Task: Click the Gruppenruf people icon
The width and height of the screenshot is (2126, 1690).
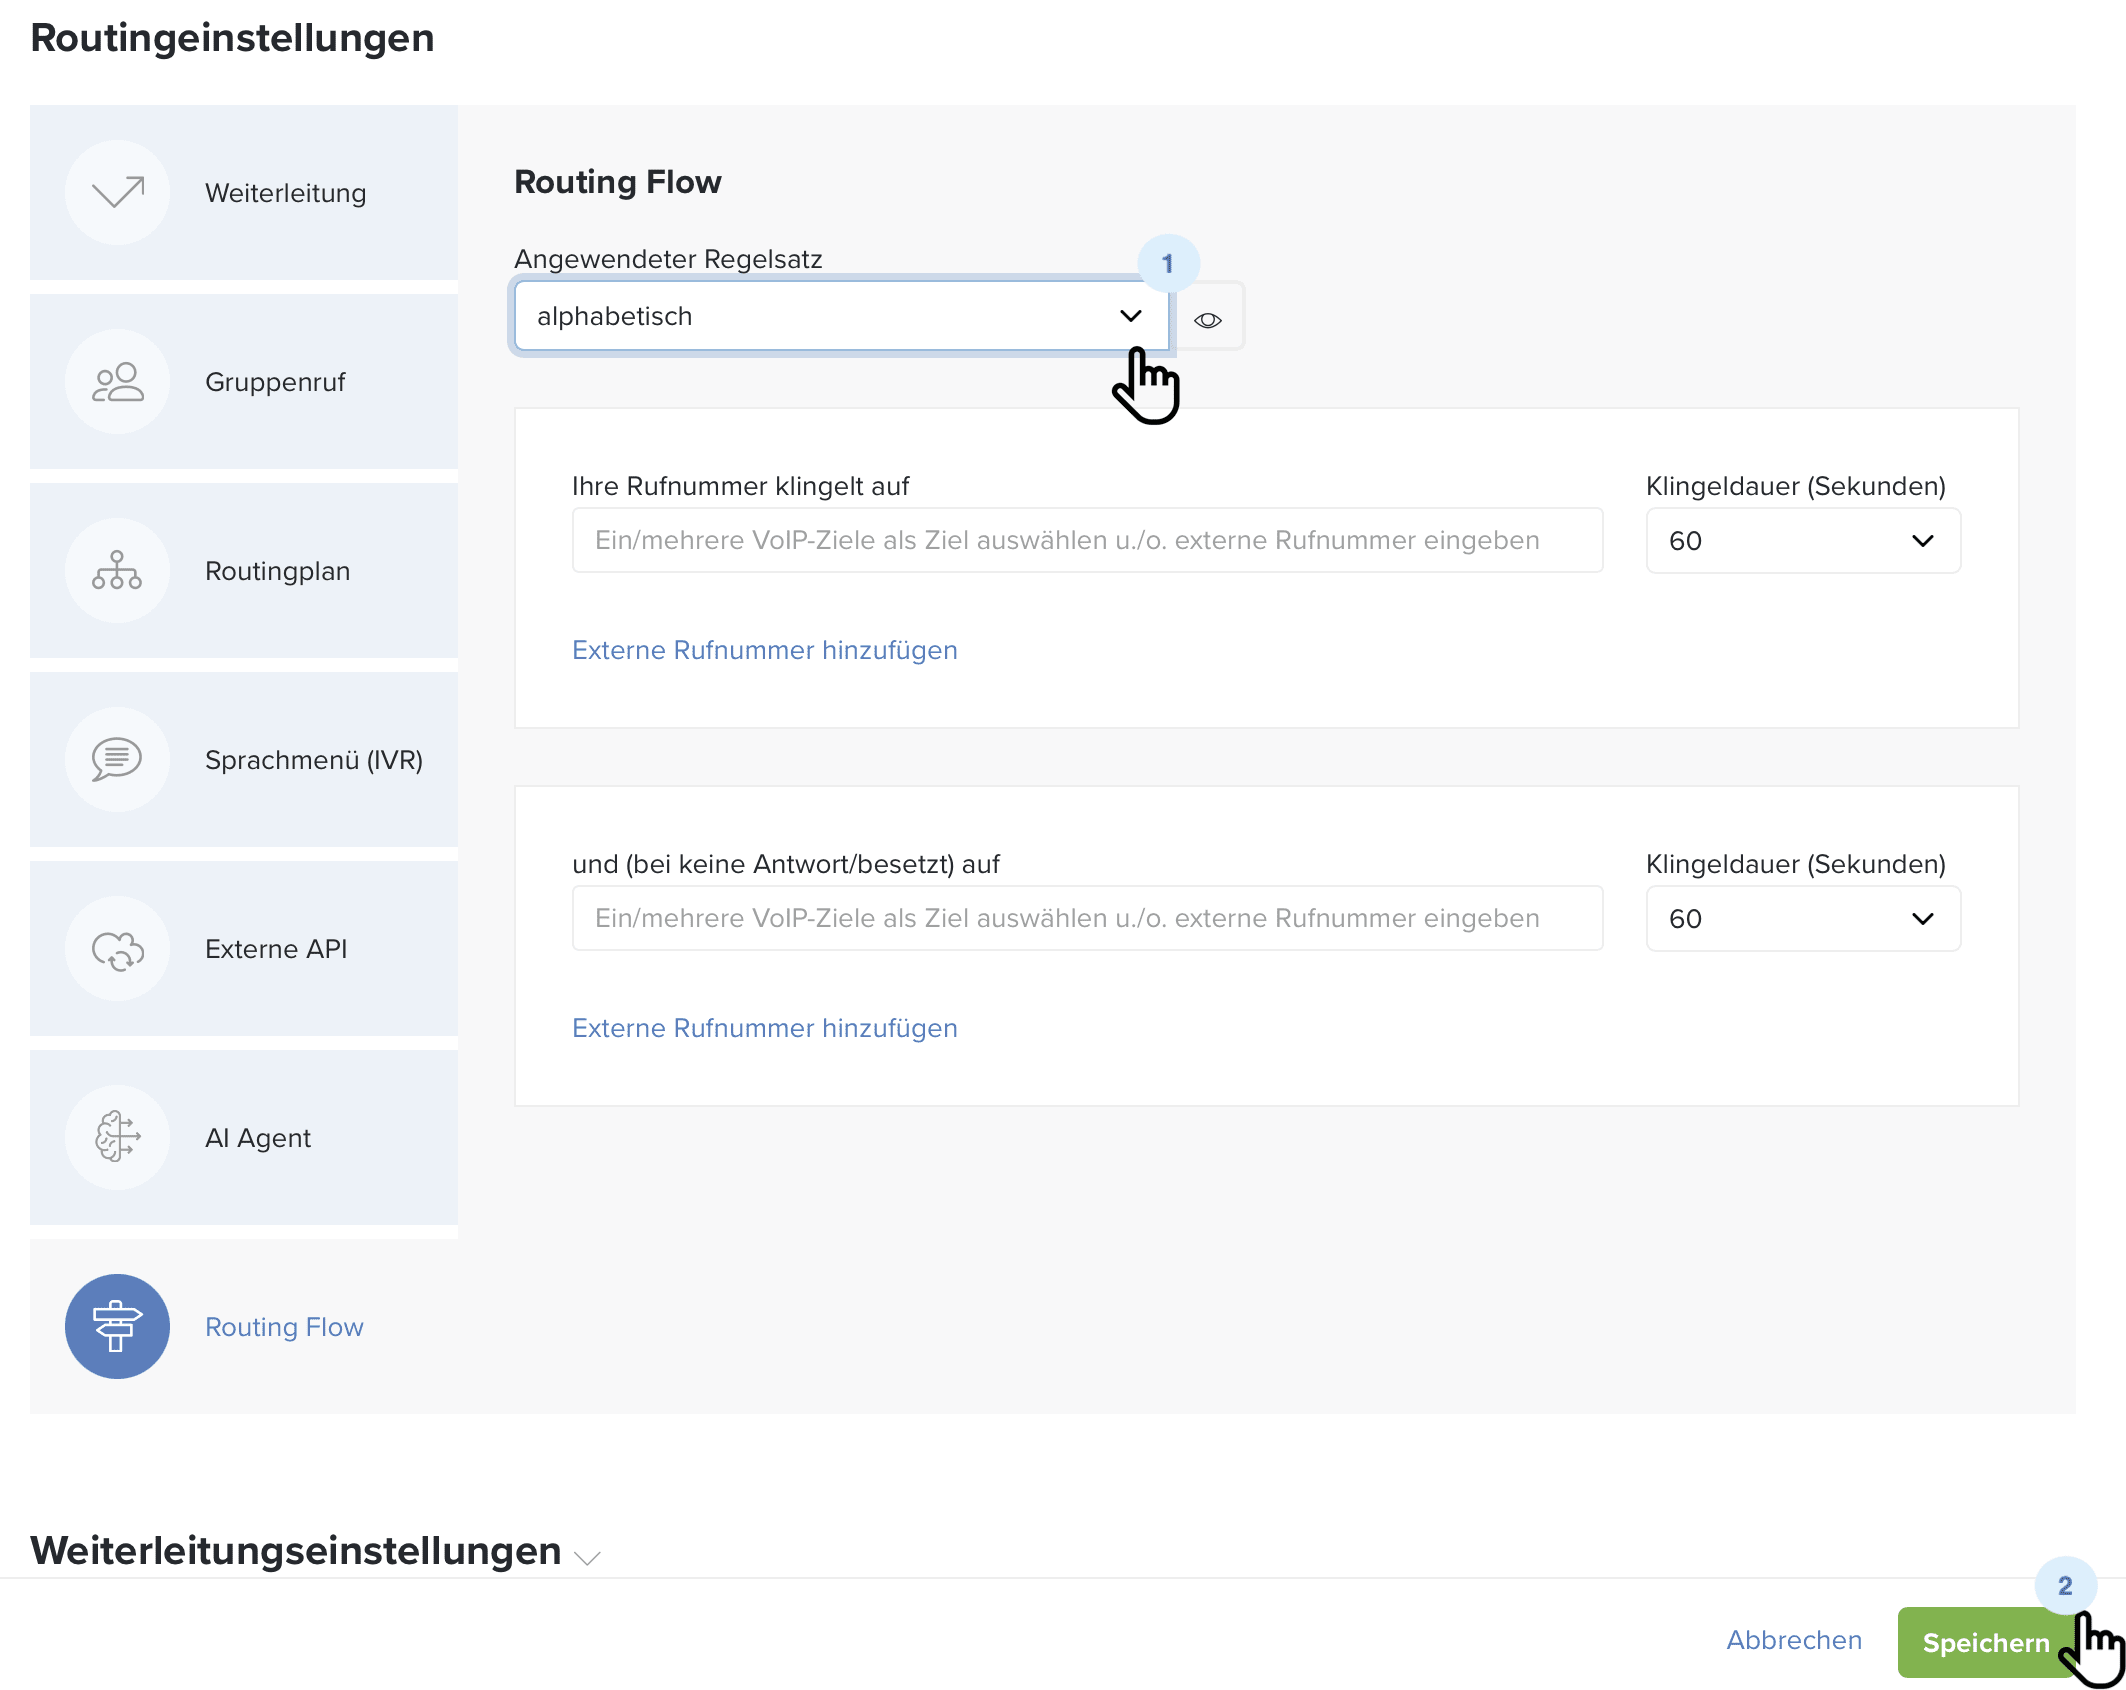Action: (x=117, y=381)
